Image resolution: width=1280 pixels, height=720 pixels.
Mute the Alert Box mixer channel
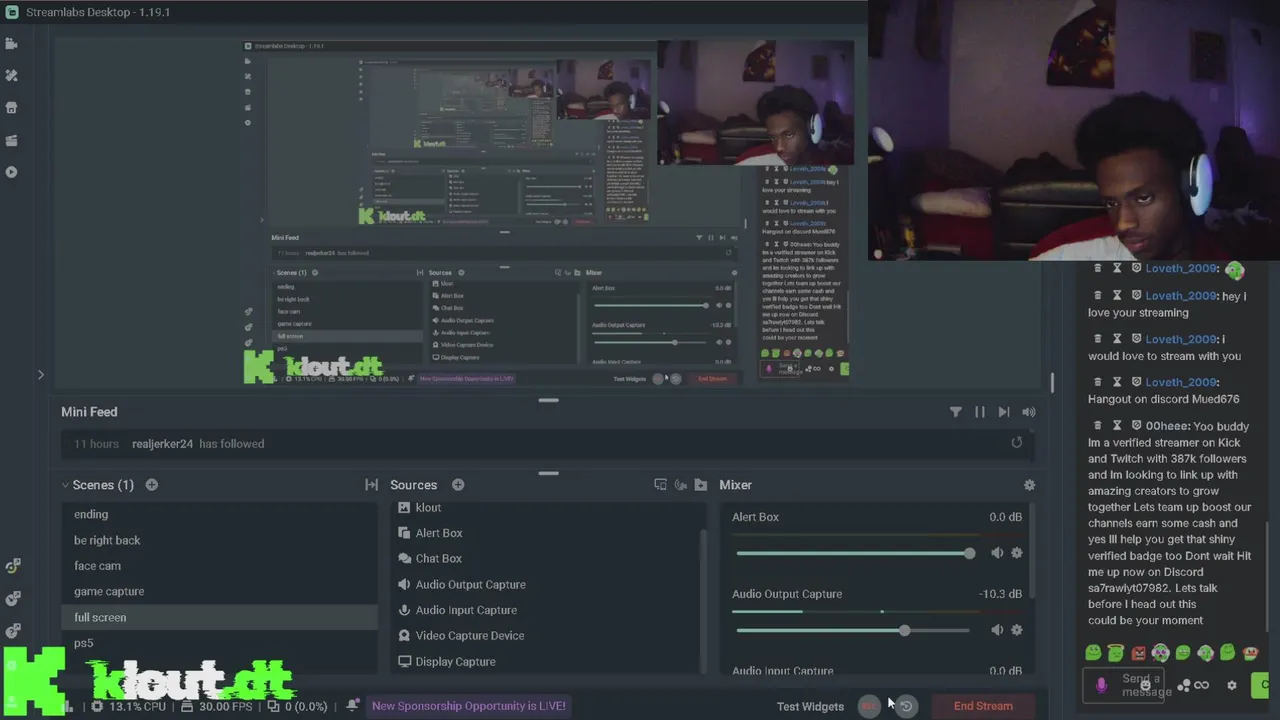(997, 553)
